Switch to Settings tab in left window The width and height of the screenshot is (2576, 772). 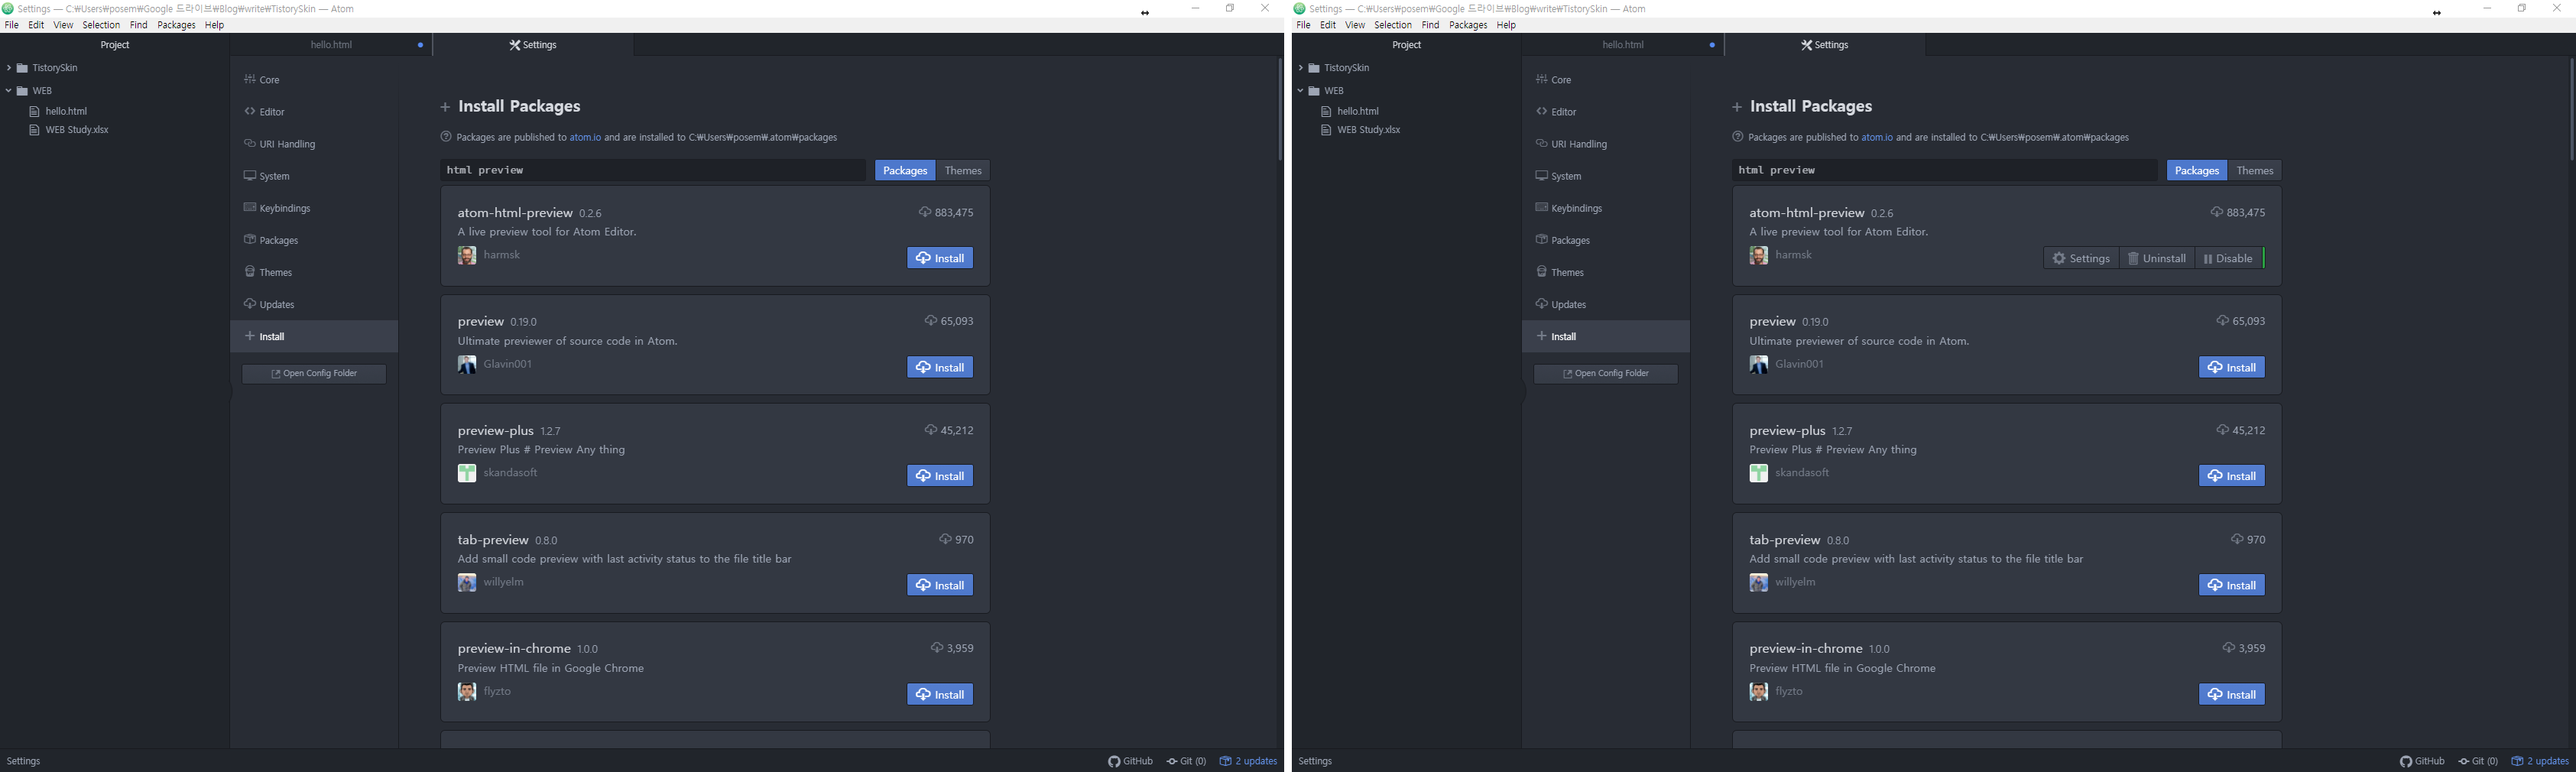pyautogui.click(x=533, y=45)
